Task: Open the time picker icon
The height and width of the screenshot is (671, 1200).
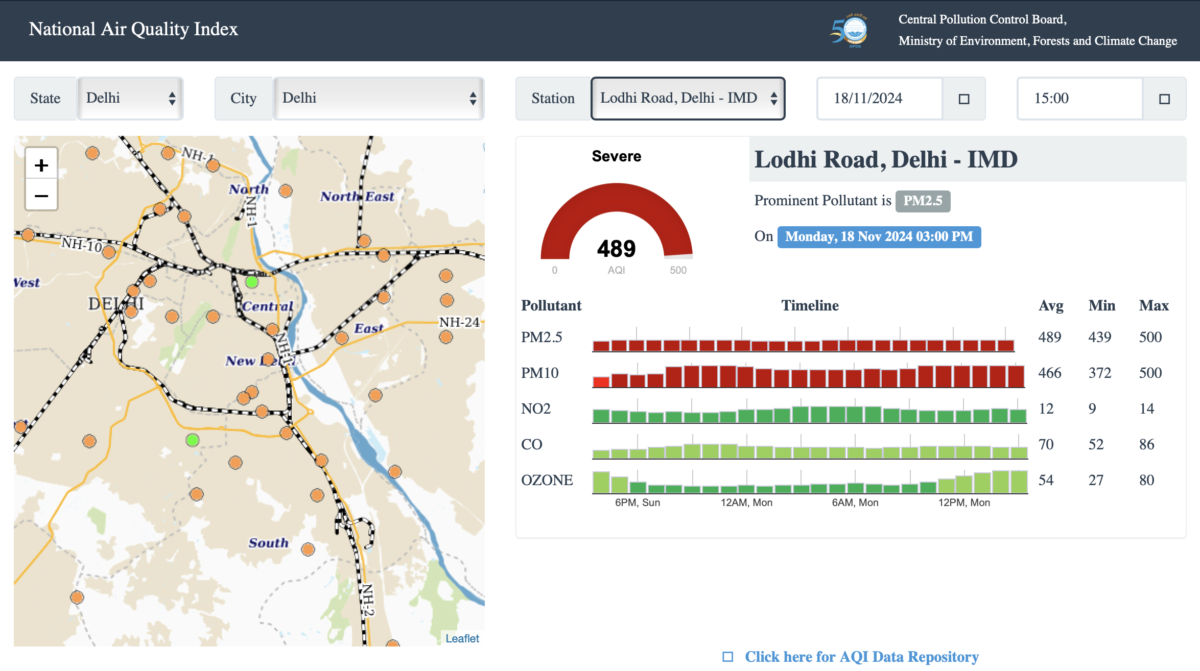Action: pos(1164,99)
